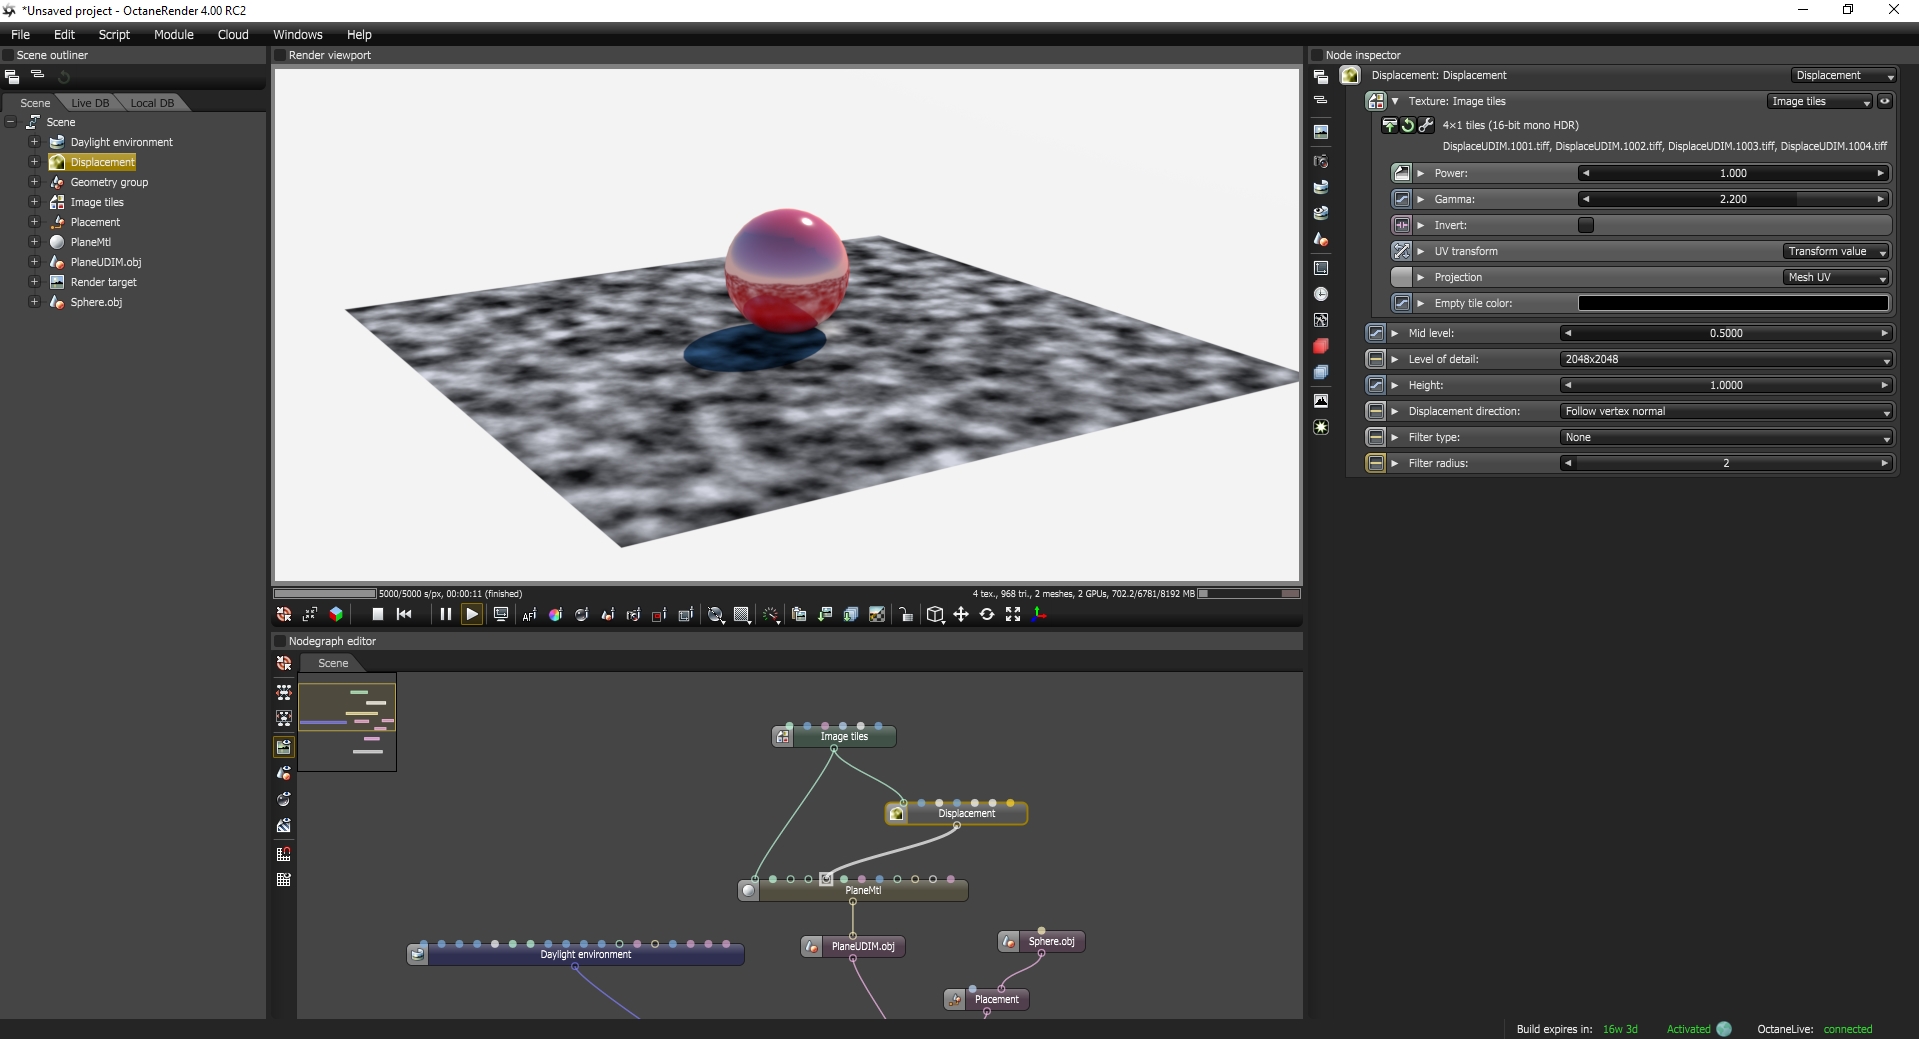Select Placement in the scene outliner
Screen dimensions: 1919x1039
click(95, 222)
